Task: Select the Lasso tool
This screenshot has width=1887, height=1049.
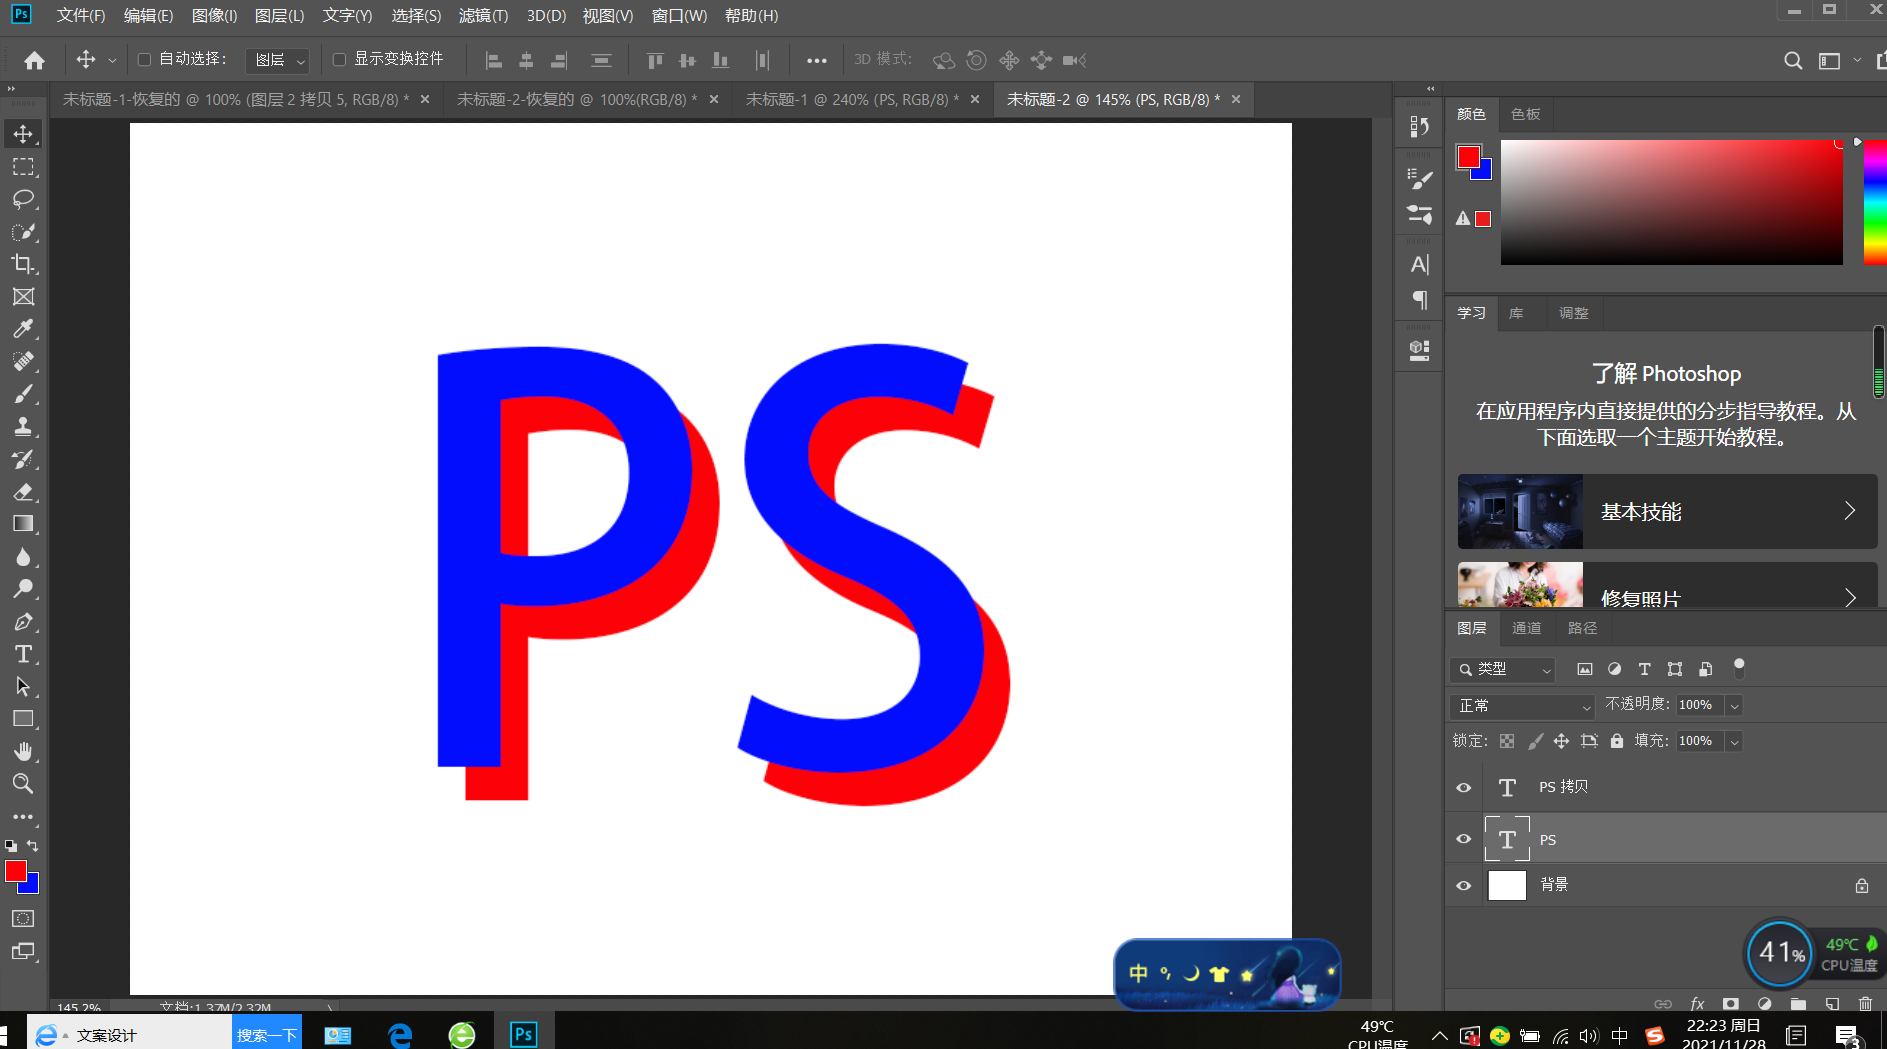Action: click(x=23, y=199)
